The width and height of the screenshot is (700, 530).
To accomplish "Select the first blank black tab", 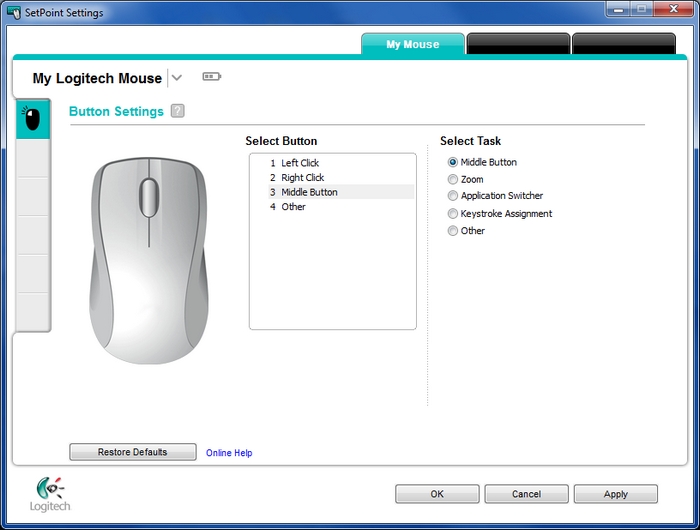I will point(518,44).
